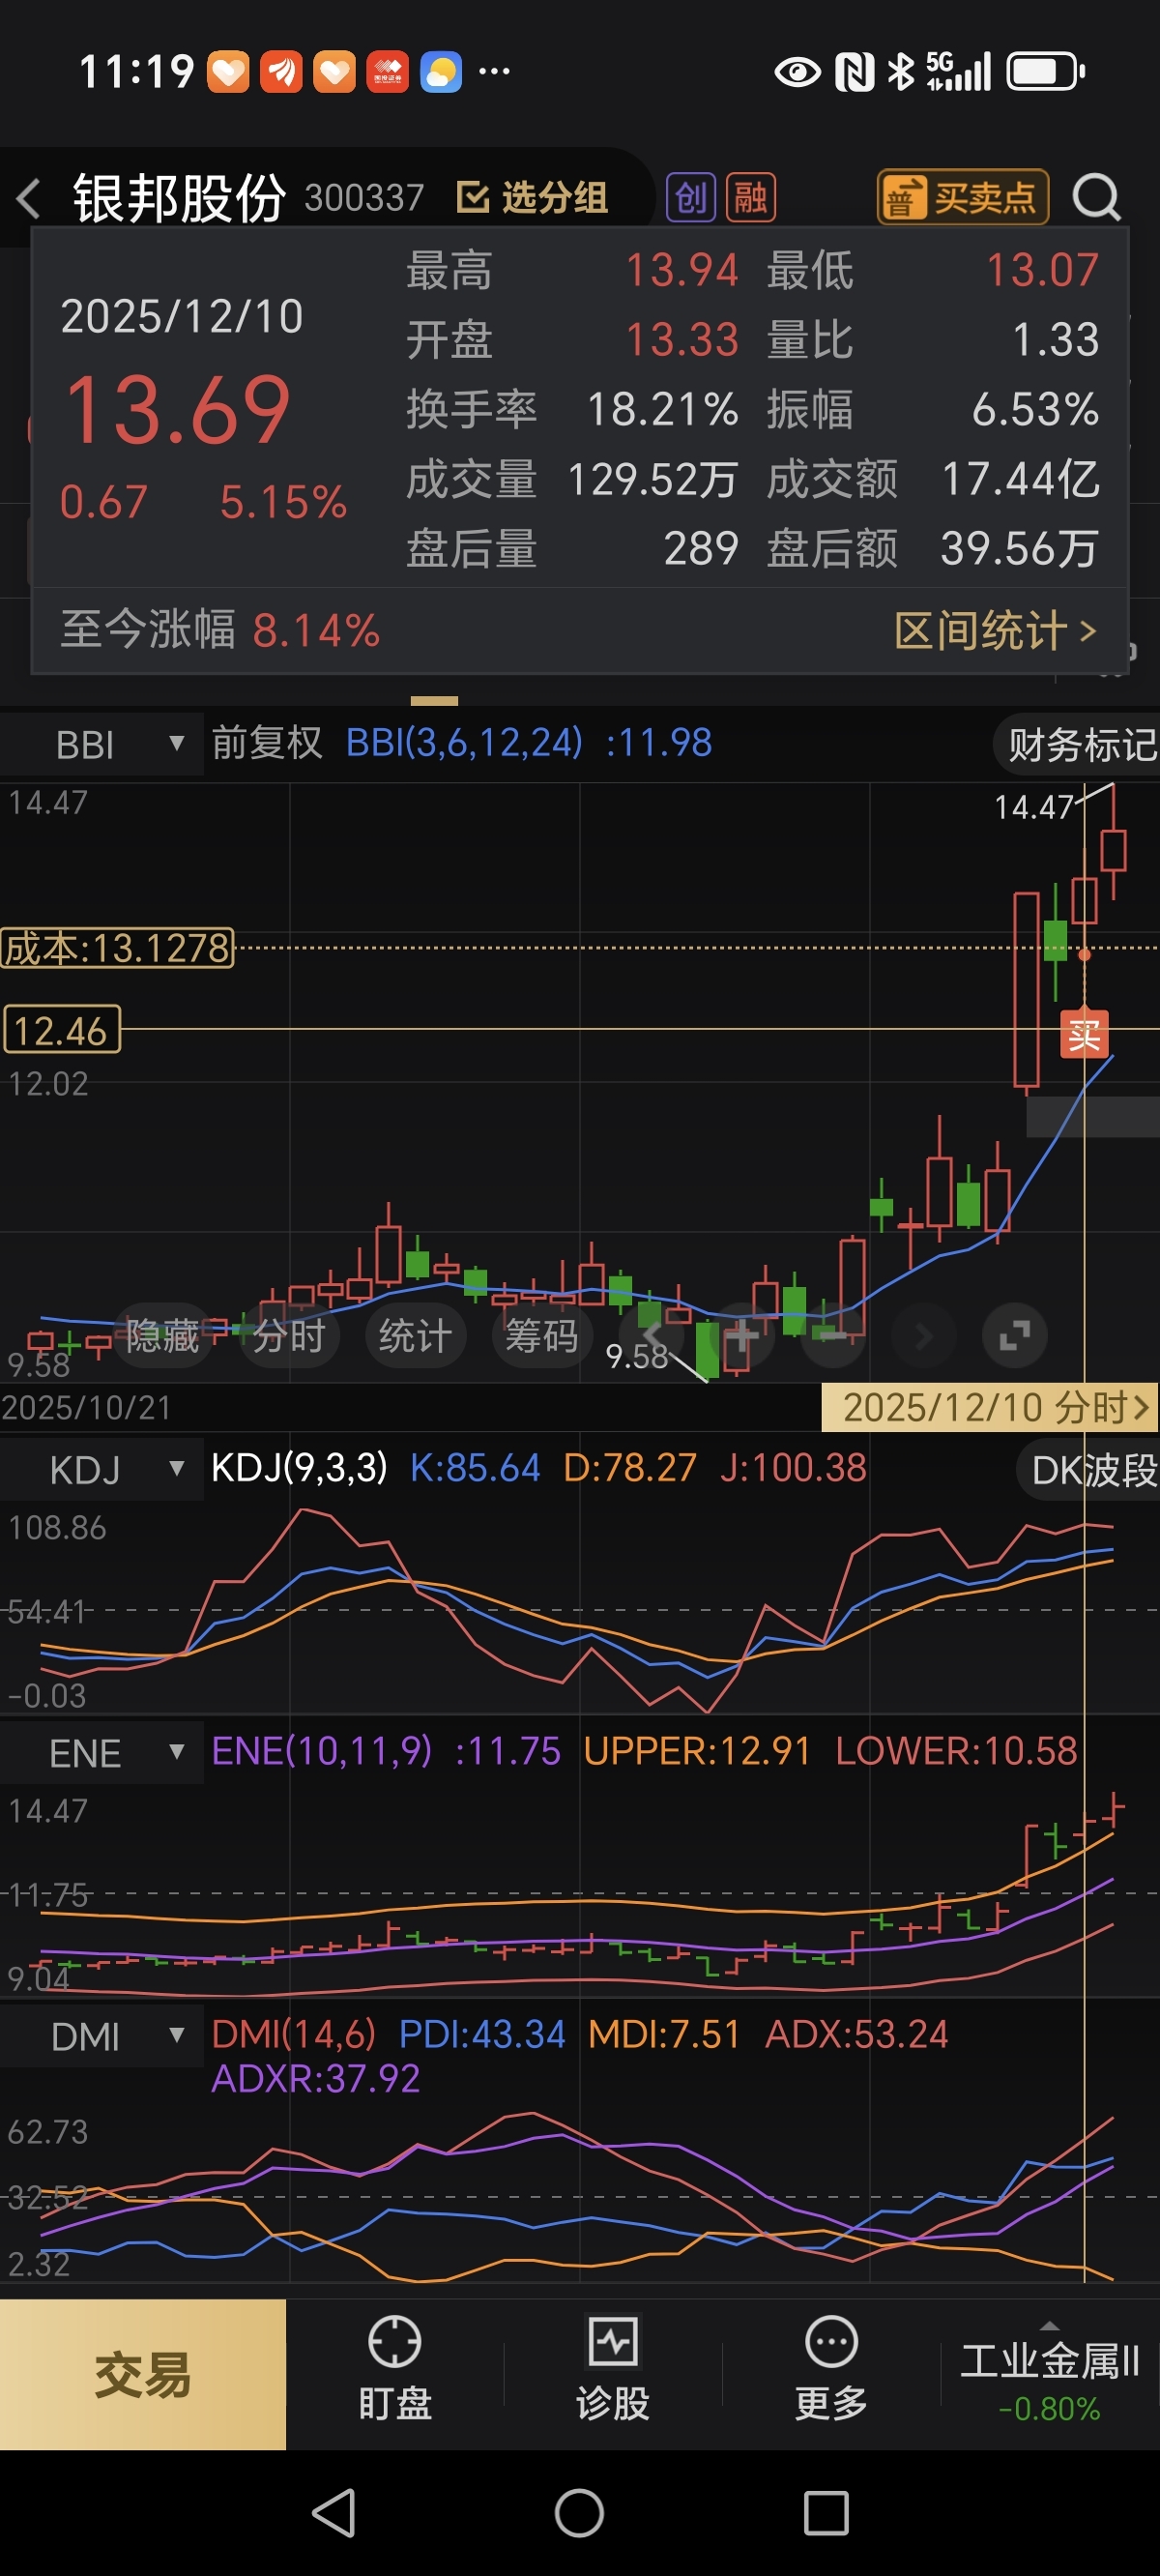Open 盯盘 watch tab
The height and width of the screenshot is (2576, 1160).
click(x=395, y=2371)
